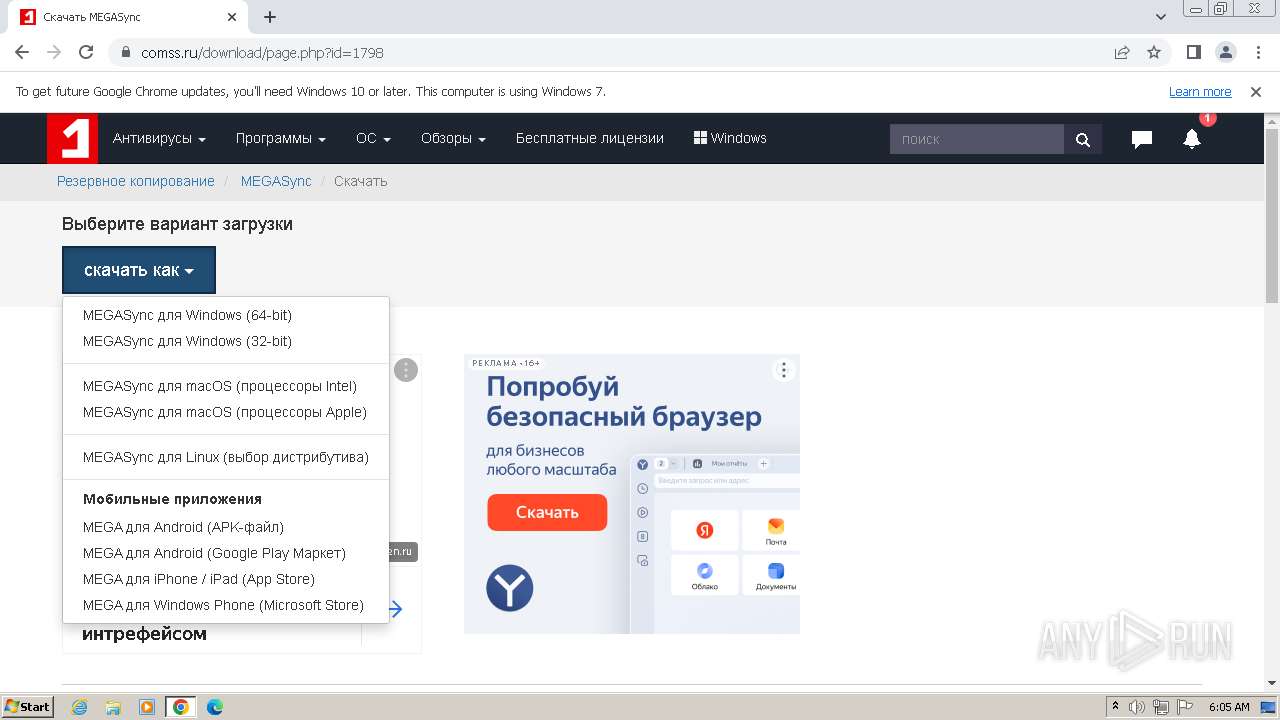Open the notifications bell icon
This screenshot has width=1280, height=720.
1191,139
